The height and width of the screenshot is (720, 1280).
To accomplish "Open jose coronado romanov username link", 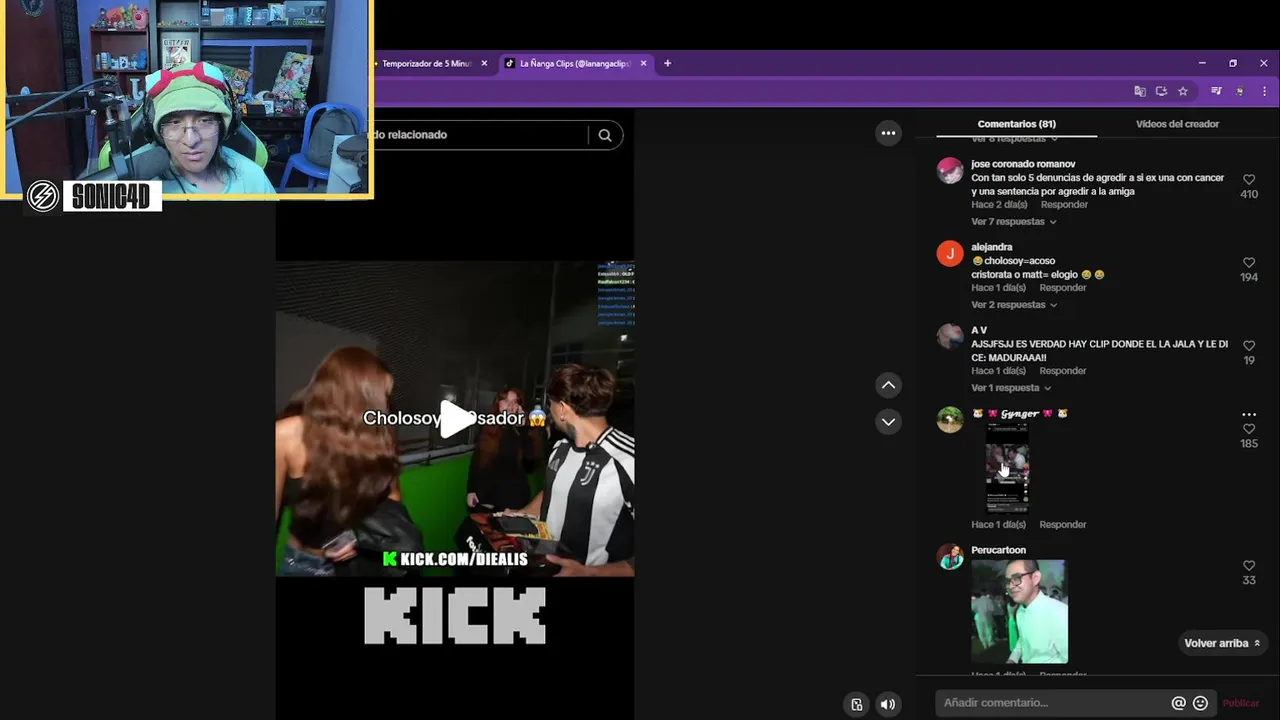I will (x=1023, y=164).
